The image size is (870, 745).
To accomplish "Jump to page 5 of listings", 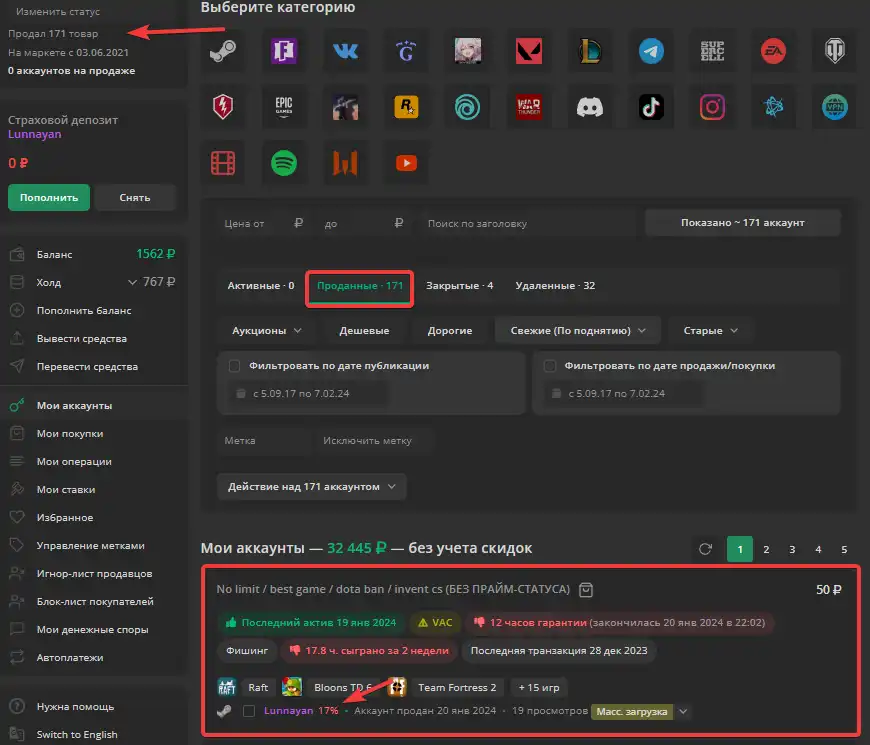I will (844, 549).
